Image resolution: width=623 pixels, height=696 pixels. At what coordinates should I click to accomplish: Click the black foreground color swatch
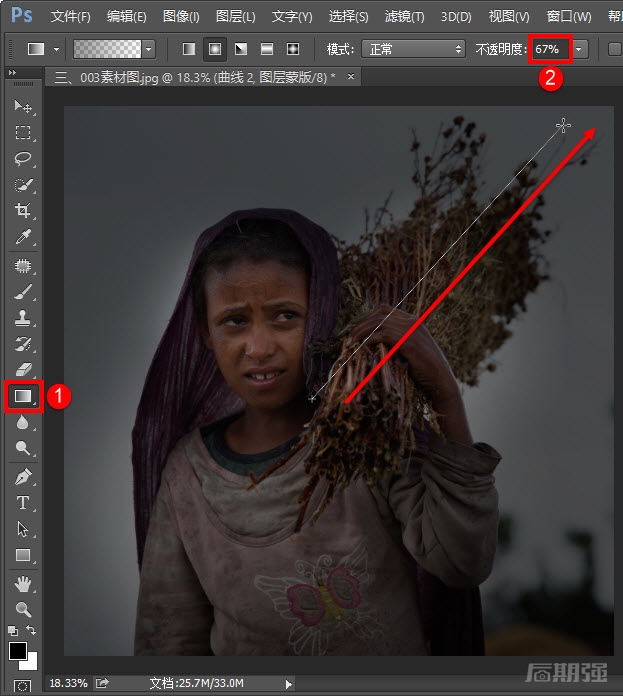18,651
